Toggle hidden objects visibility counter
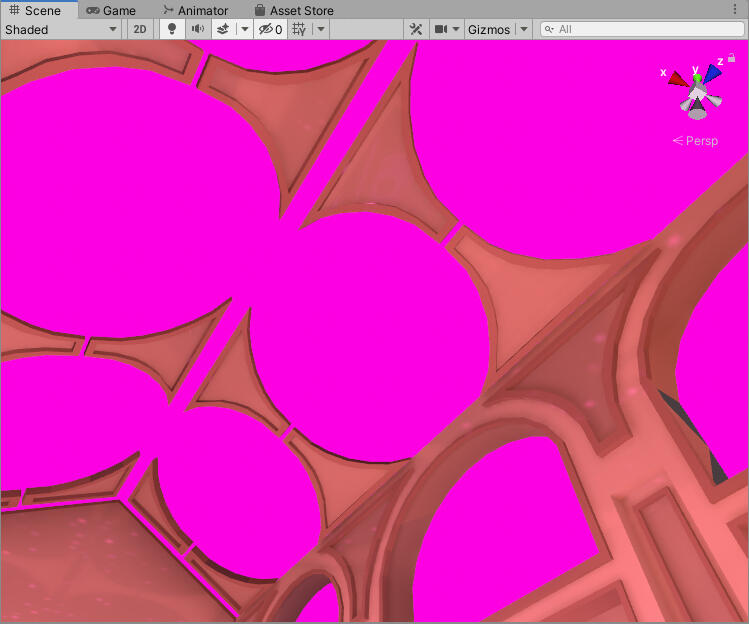The width and height of the screenshot is (749, 624). [x=270, y=29]
